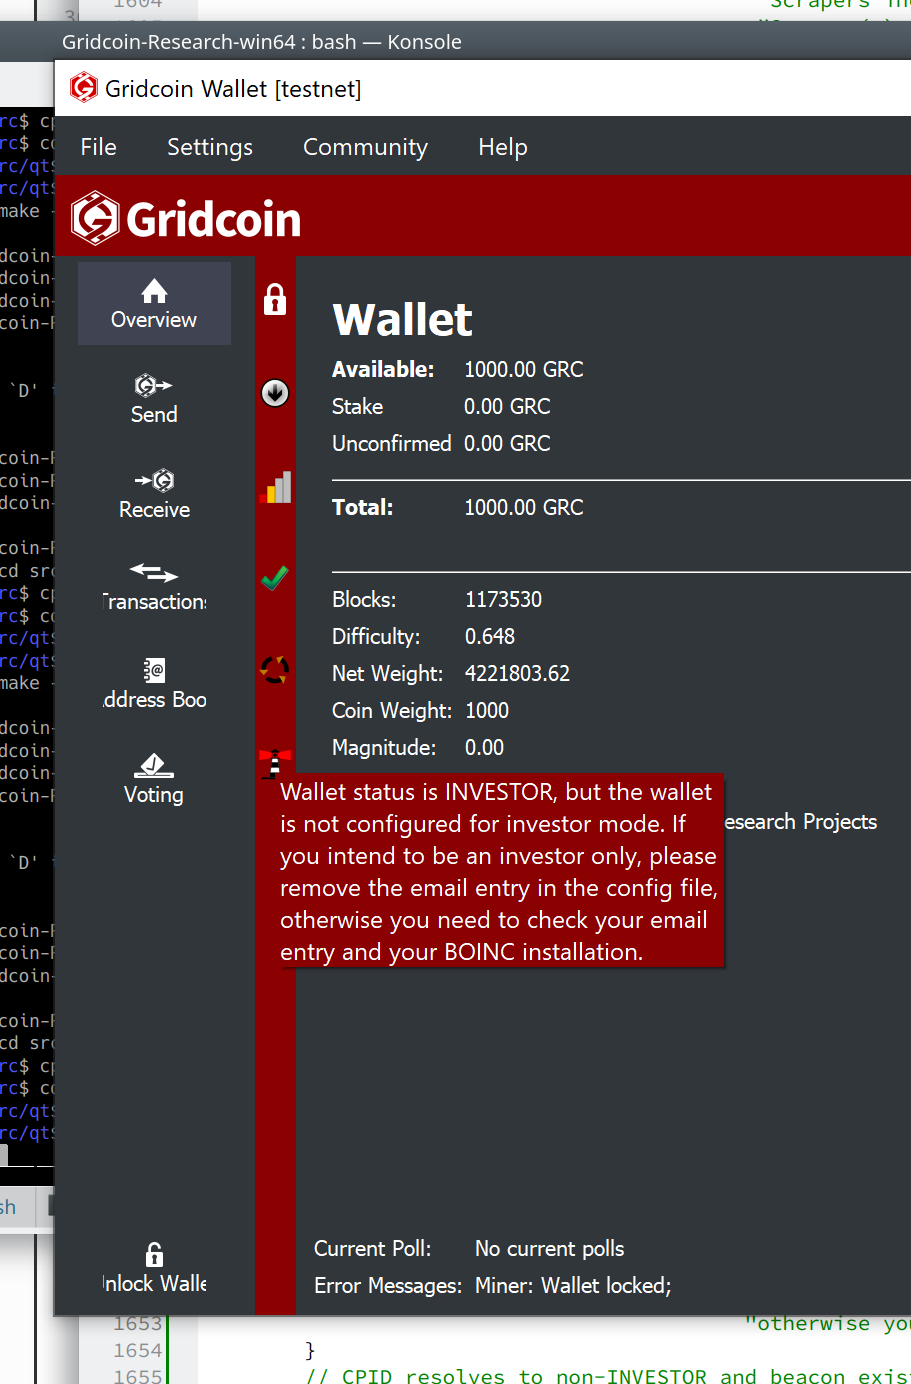Click the Wallet heading
The width and height of the screenshot is (911, 1384).
click(x=402, y=320)
